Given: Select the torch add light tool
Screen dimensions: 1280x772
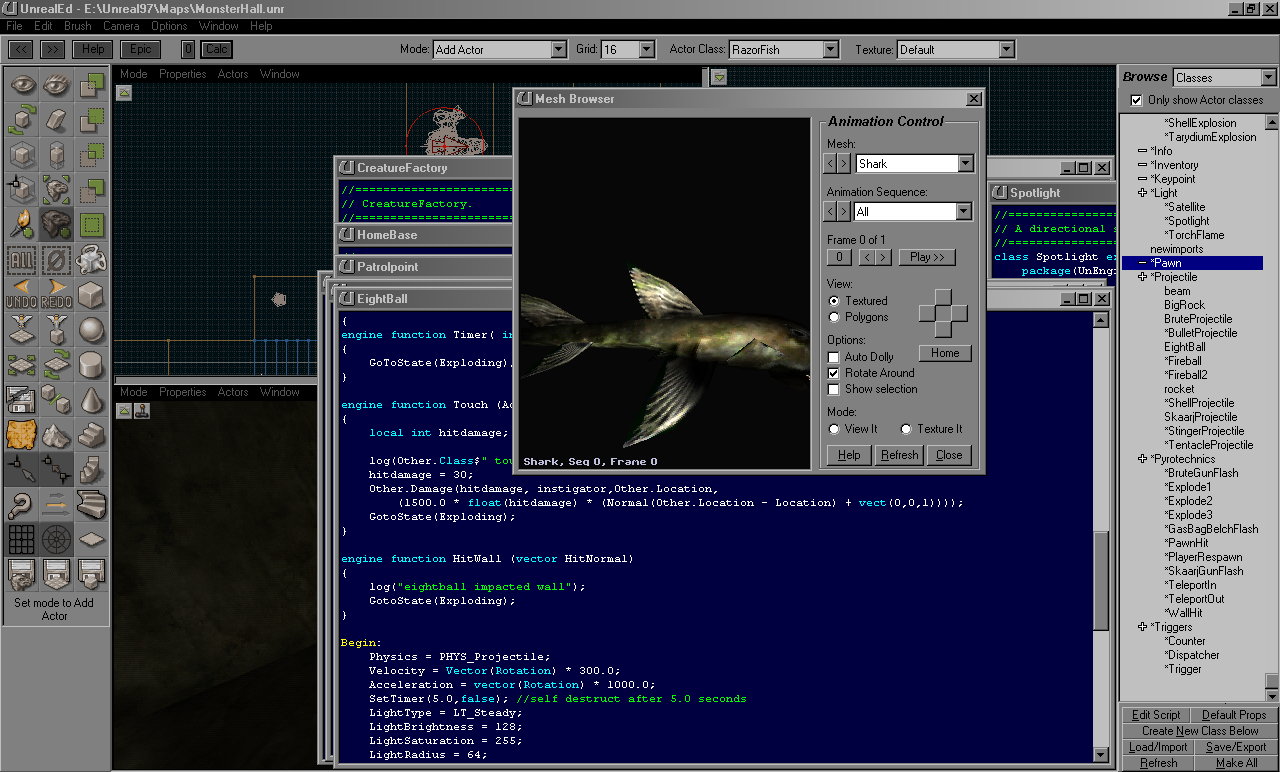Looking at the screenshot, I should [x=22, y=225].
